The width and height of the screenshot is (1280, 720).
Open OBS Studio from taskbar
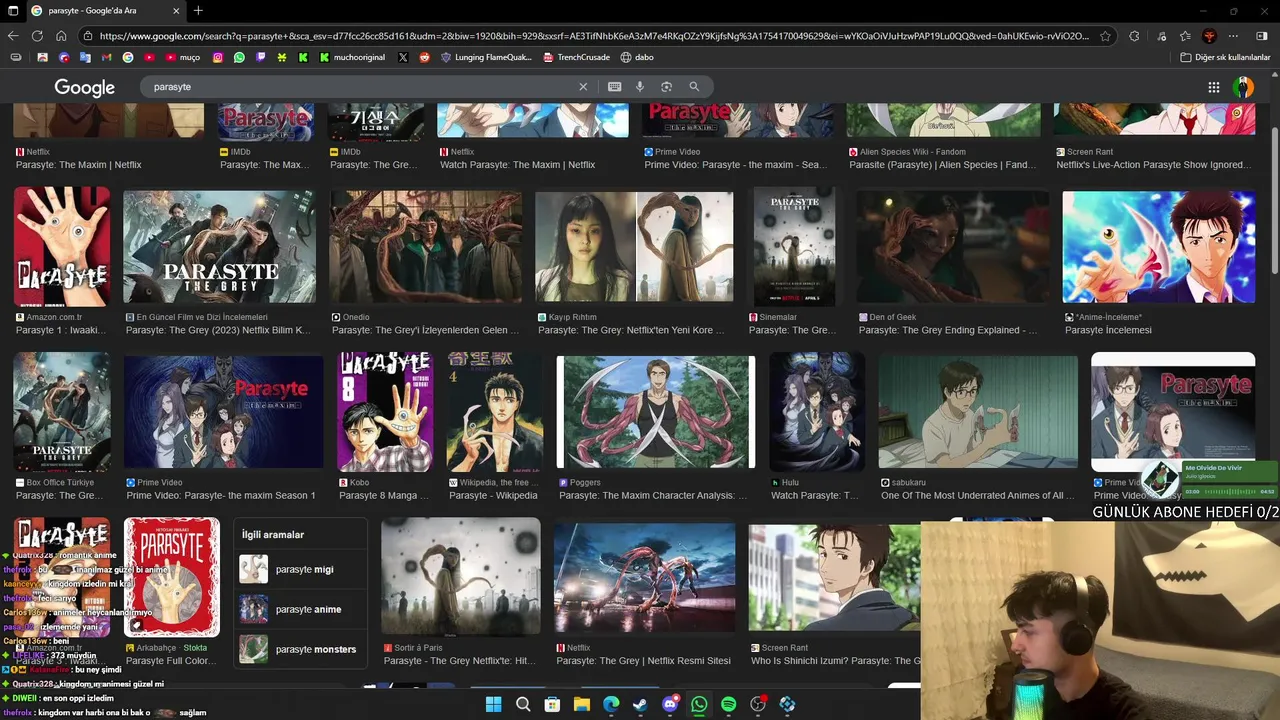[x=758, y=704]
